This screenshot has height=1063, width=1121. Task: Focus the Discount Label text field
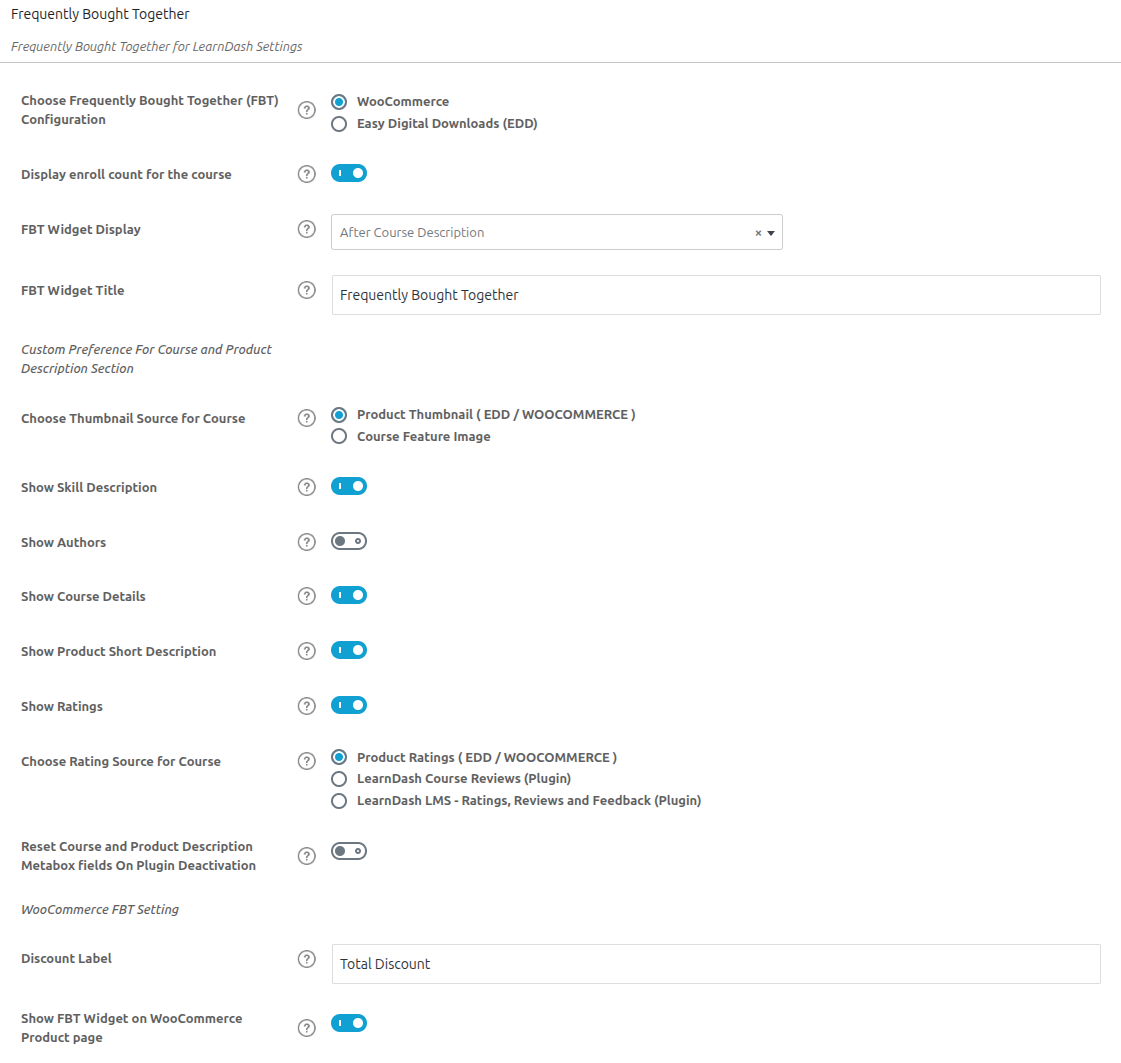coord(715,964)
